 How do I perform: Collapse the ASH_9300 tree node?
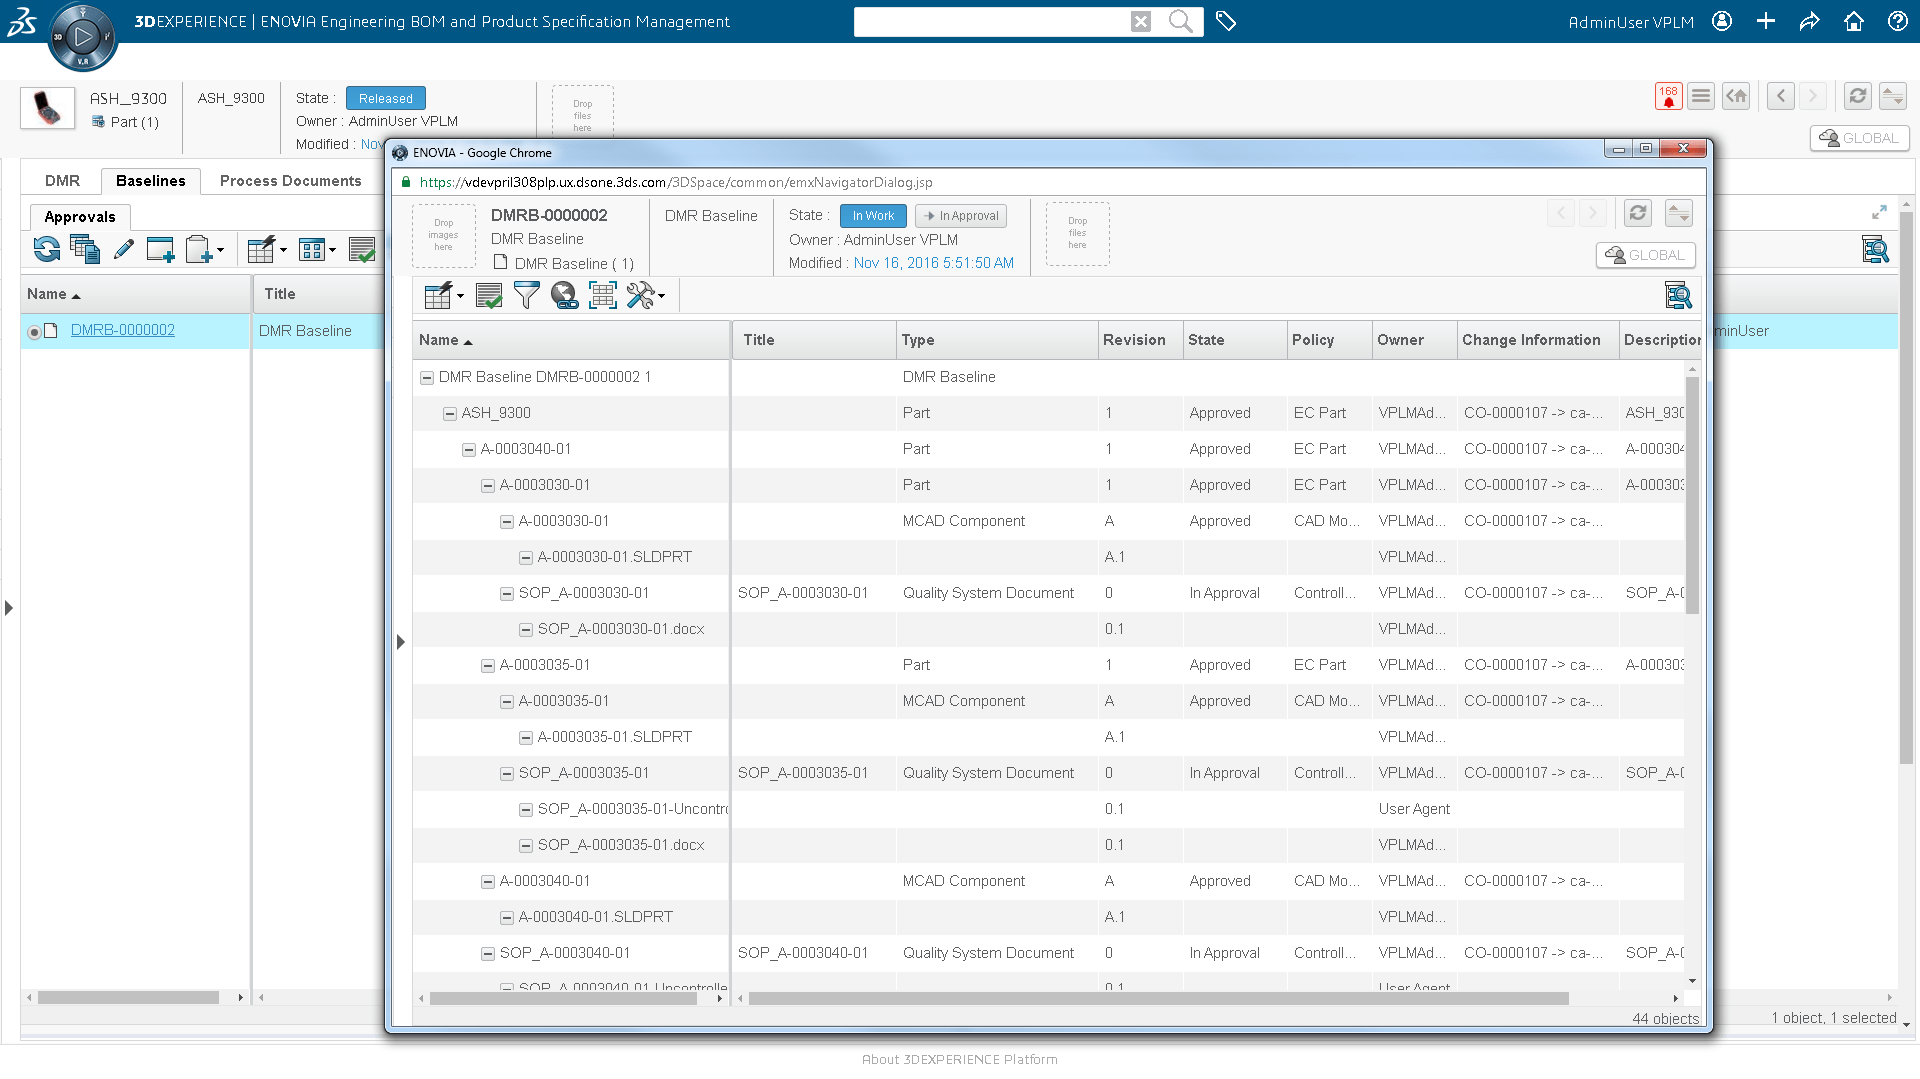click(x=450, y=414)
